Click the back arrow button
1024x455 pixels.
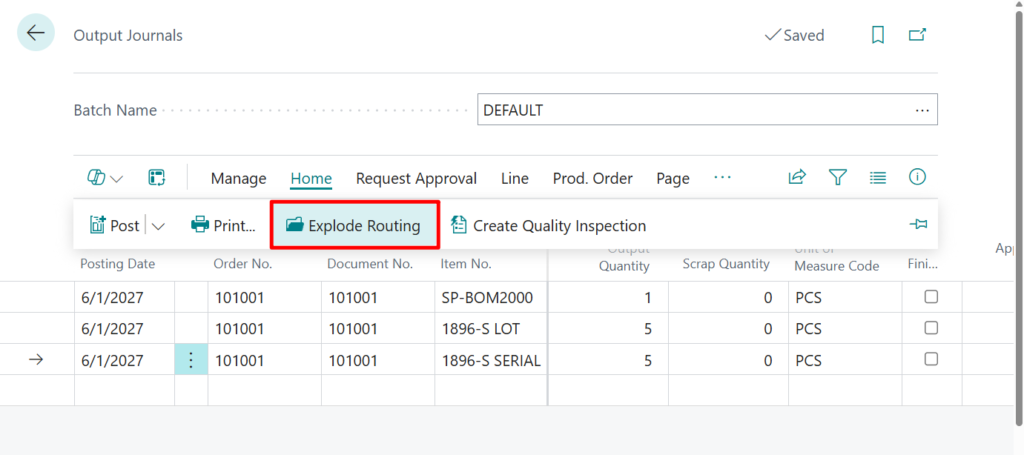coord(36,33)
